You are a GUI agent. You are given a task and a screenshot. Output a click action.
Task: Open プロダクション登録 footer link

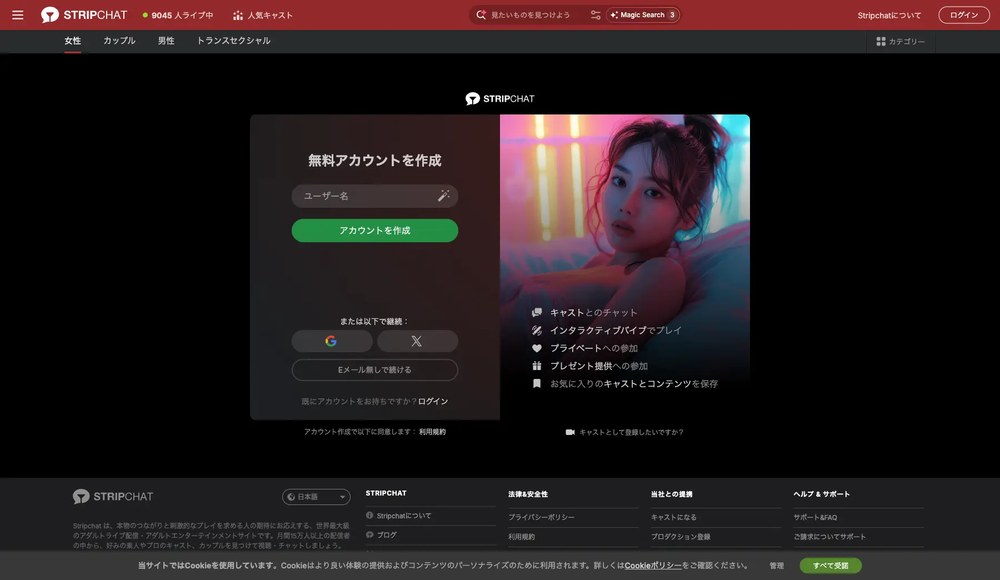coord(680,537)
